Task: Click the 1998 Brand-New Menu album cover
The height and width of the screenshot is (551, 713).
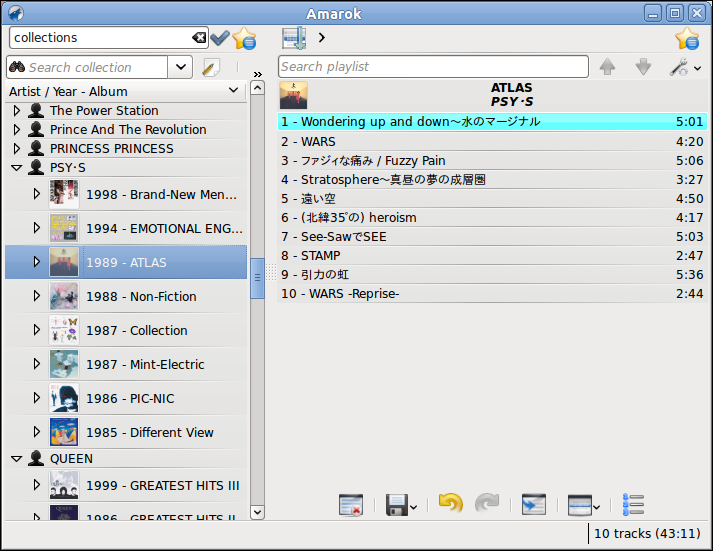Action: point(64,194)
